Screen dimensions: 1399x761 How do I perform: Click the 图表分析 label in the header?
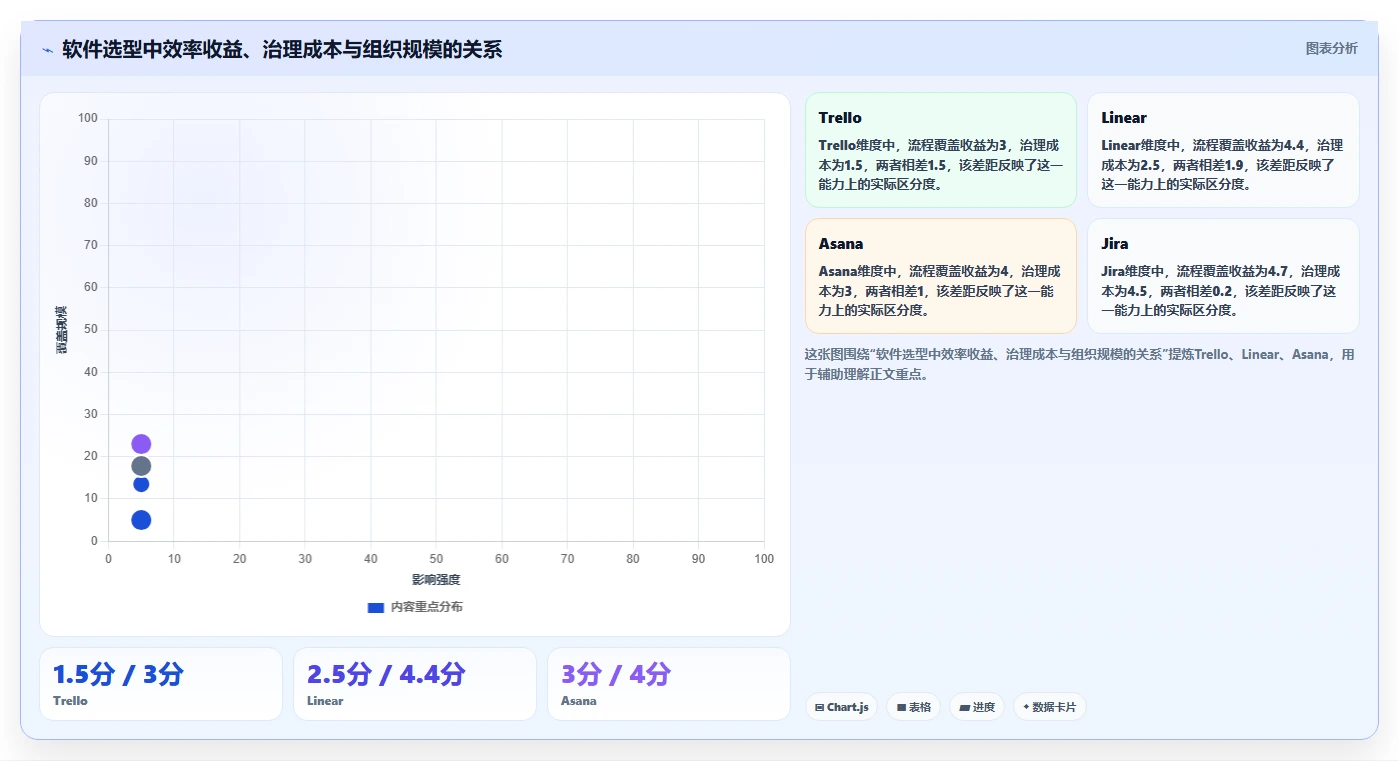[x=1331, y=48]
